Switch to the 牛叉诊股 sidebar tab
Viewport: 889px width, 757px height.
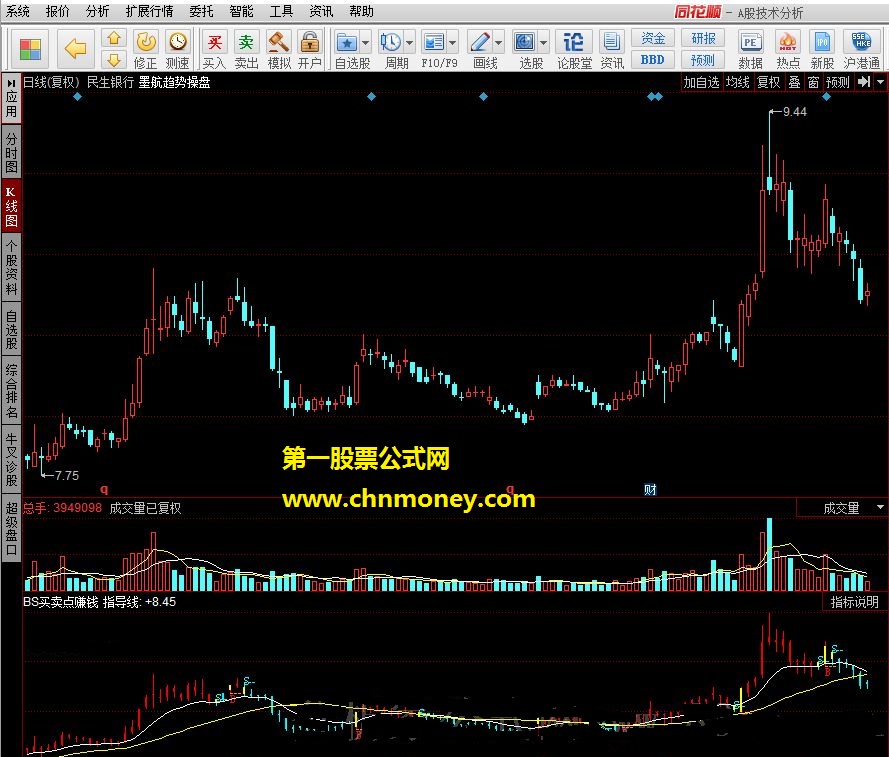(x=11, y=459)
